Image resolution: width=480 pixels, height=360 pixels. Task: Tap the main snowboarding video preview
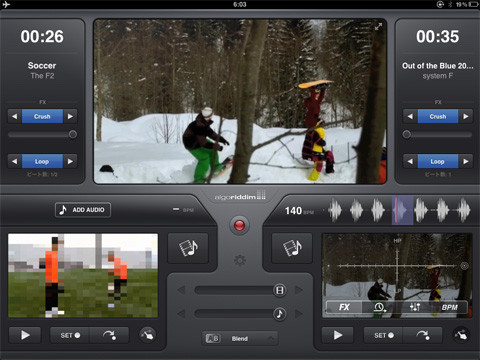pos(240,101)
